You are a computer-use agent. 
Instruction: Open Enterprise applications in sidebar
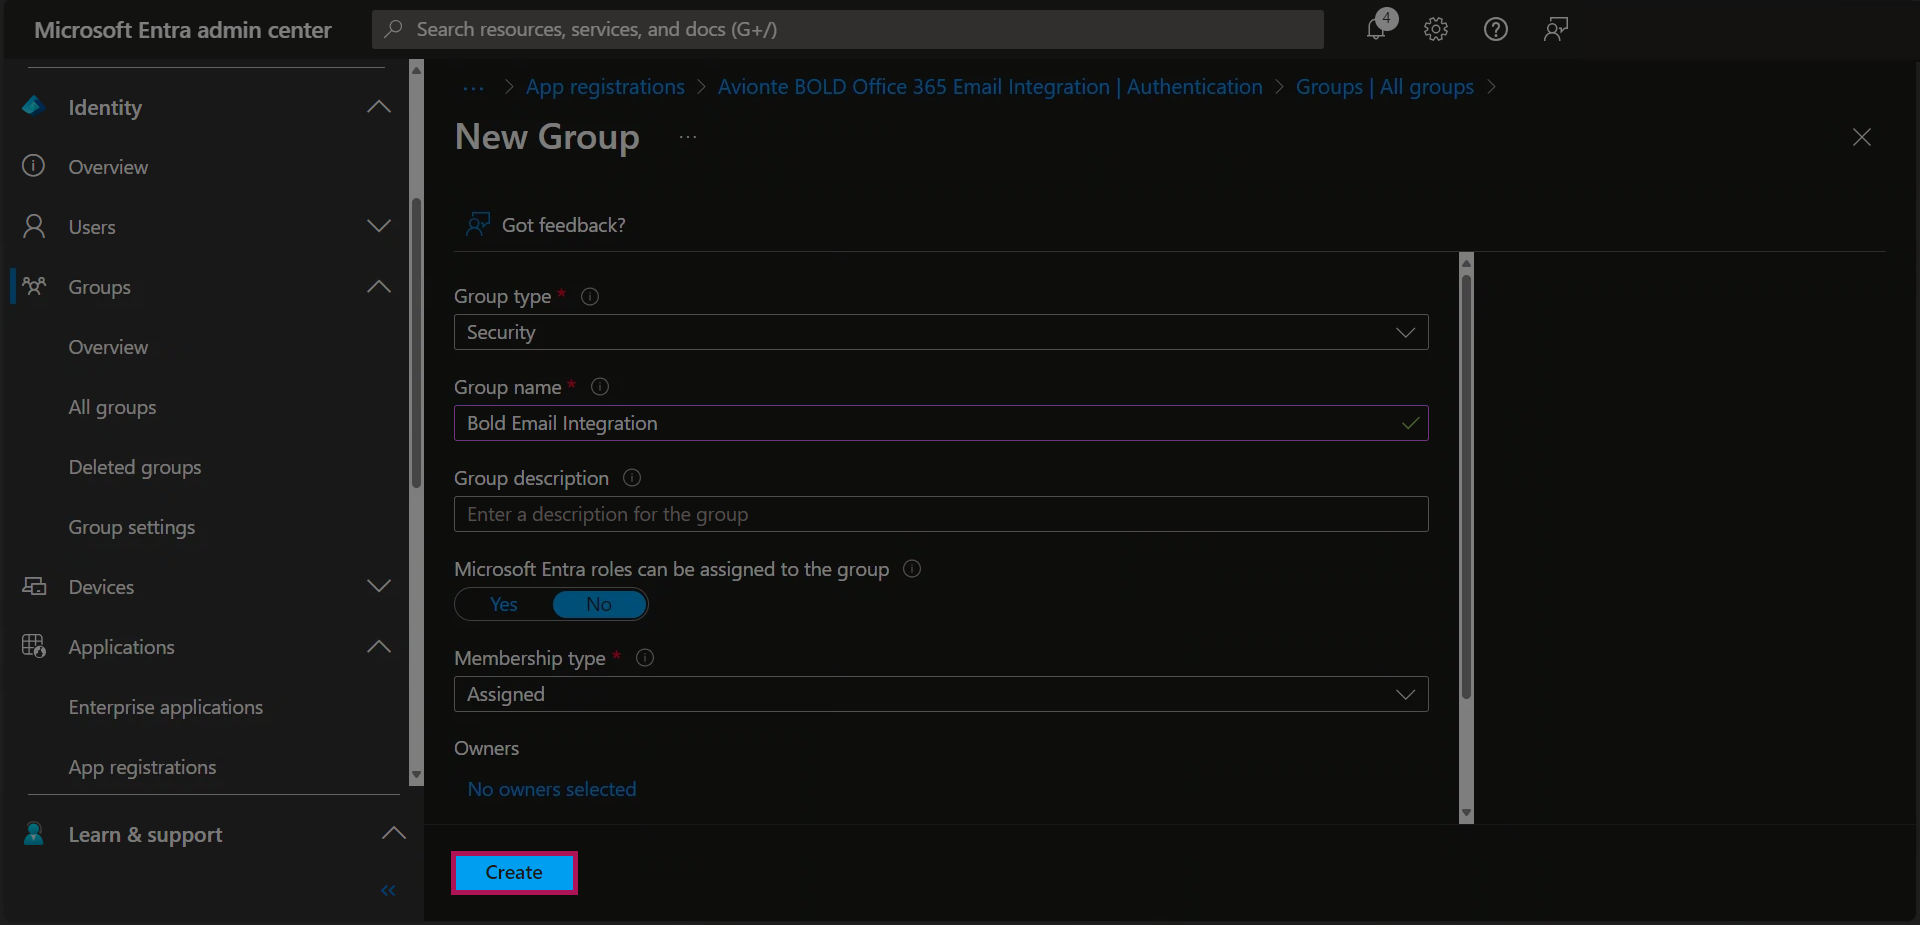pos(166,707)
